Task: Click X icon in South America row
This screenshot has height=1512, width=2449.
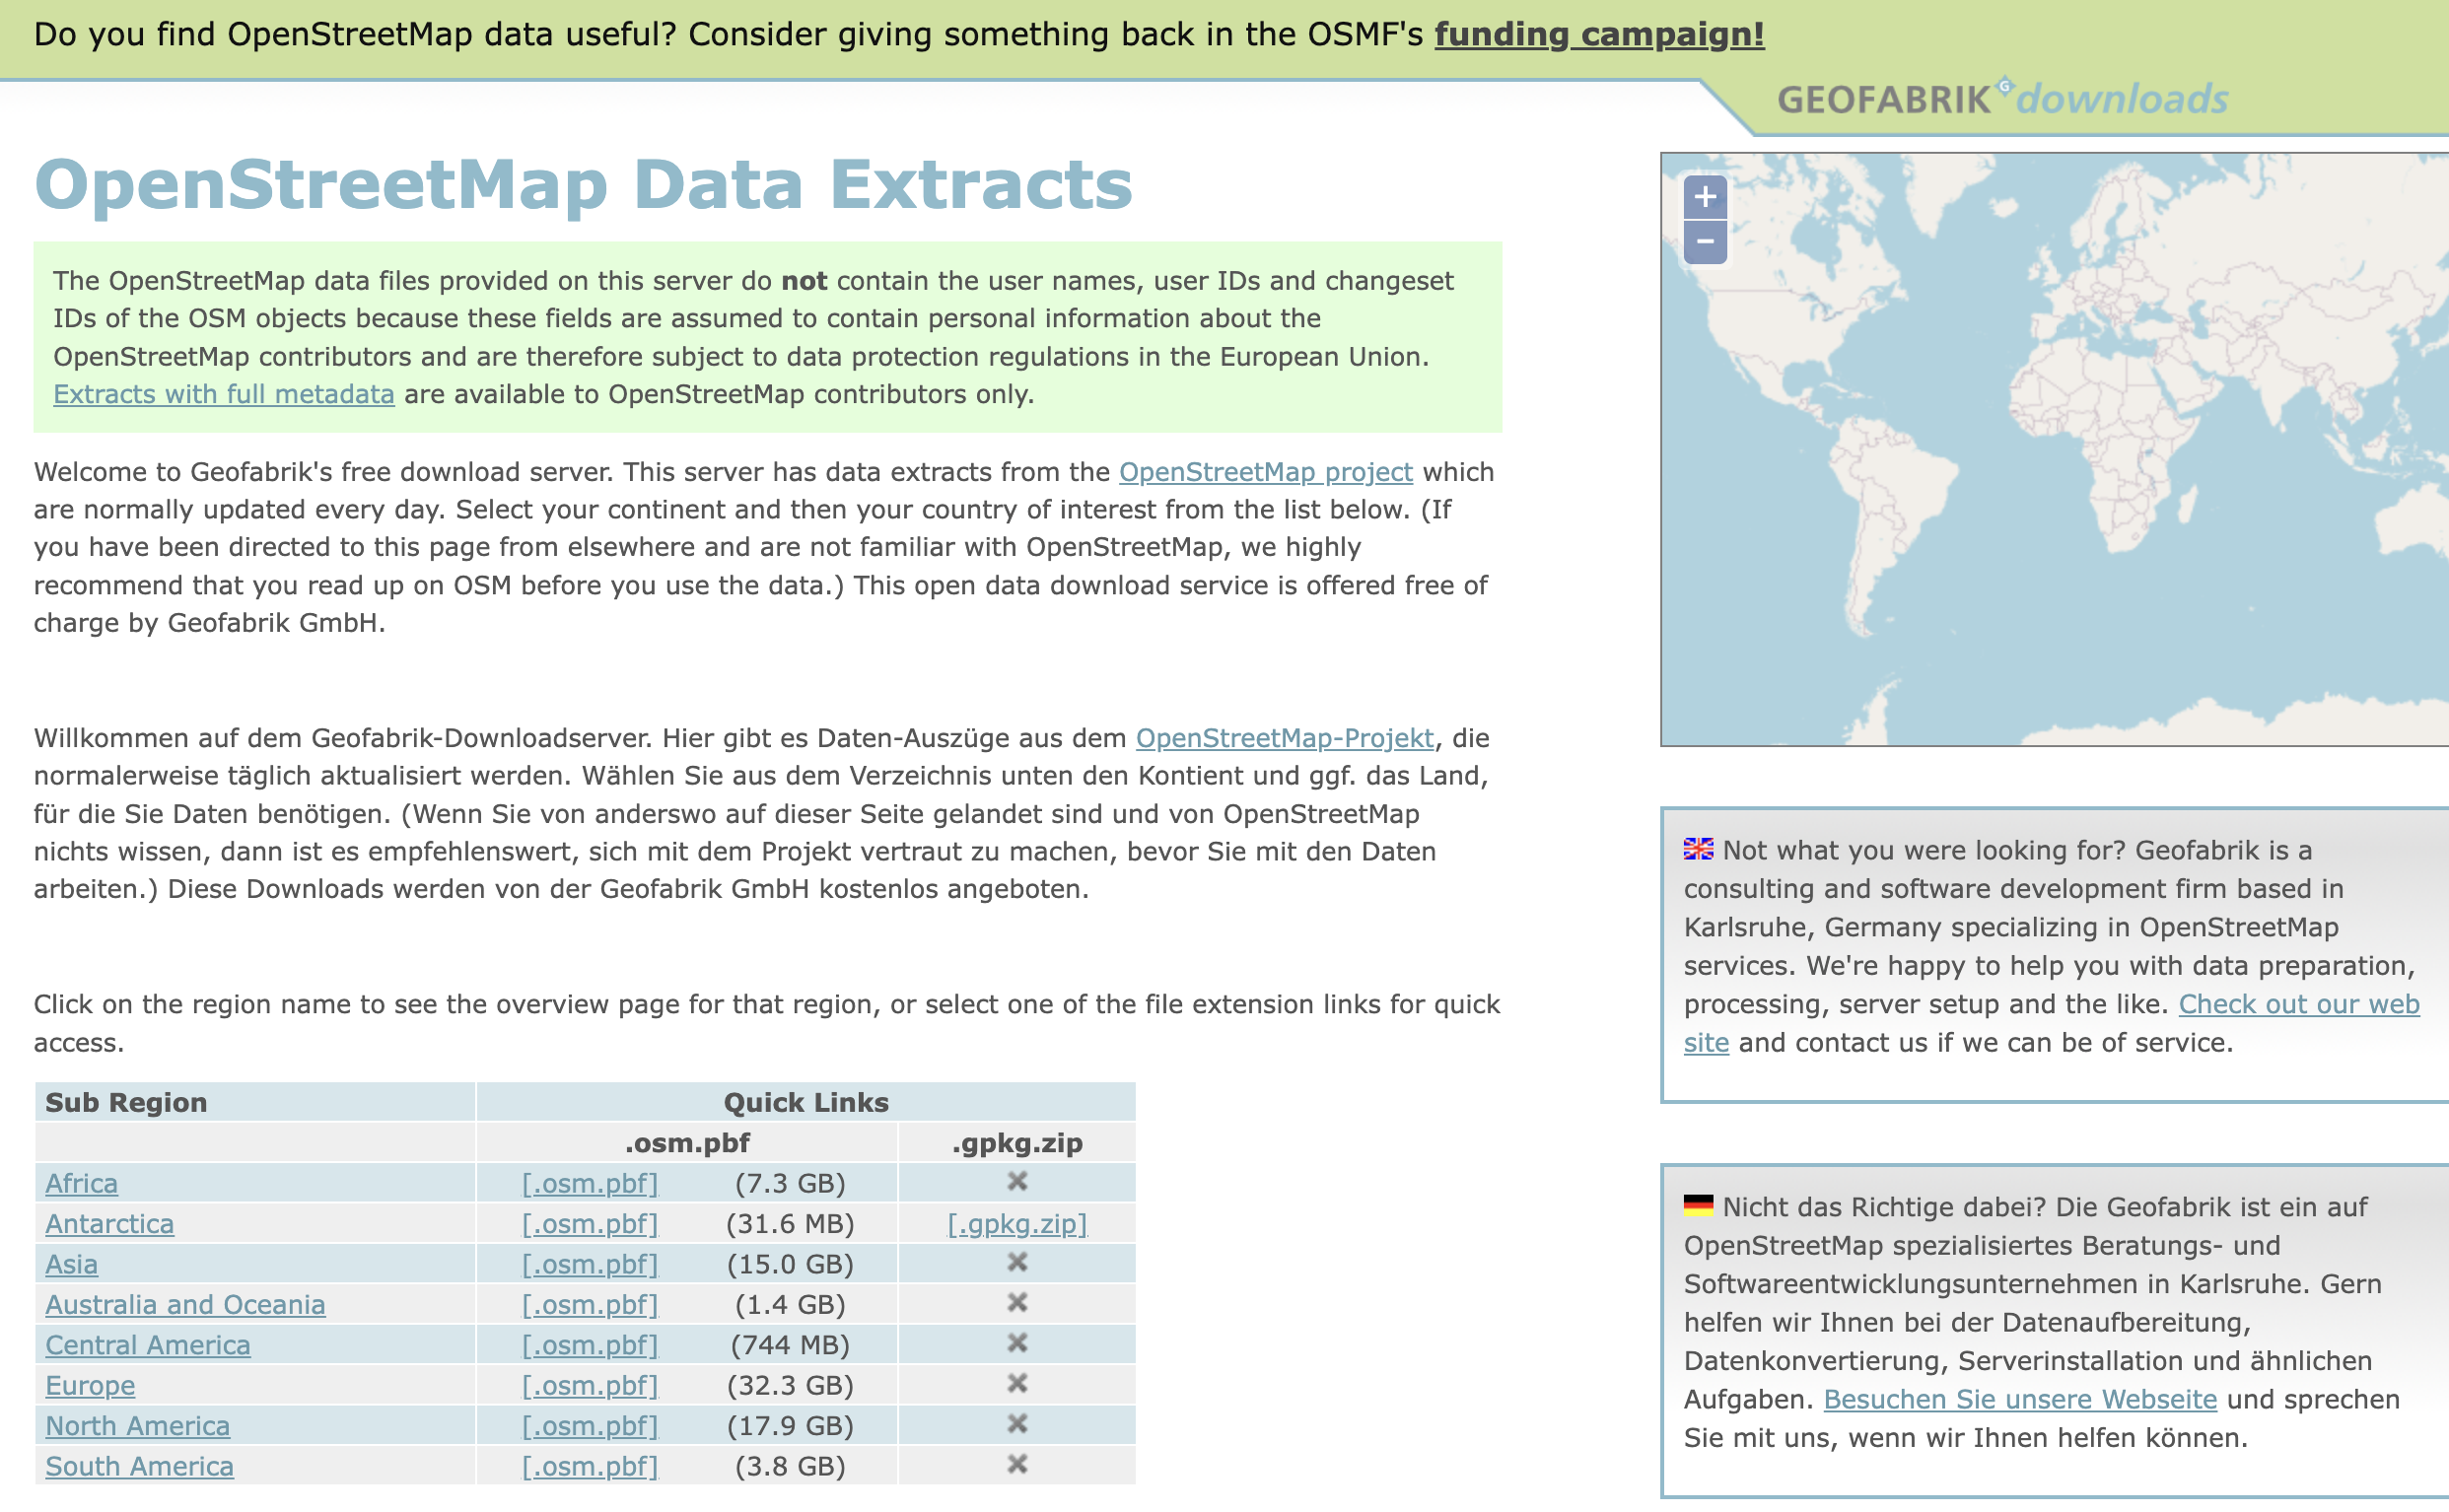Action: [x=1017, y=1465]
